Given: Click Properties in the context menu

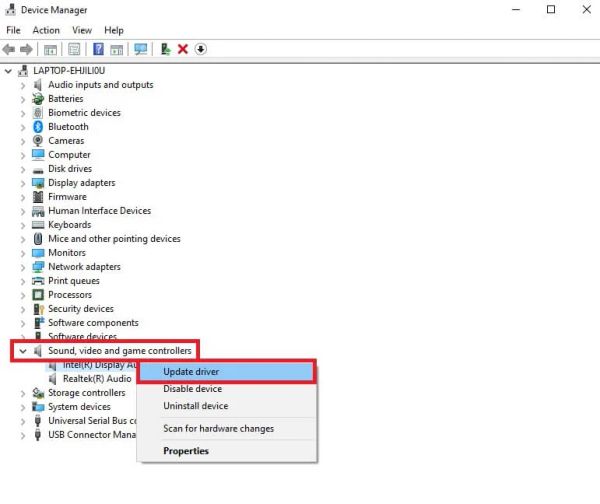Looking at the screenshot, I should click(x=186, y=451).
